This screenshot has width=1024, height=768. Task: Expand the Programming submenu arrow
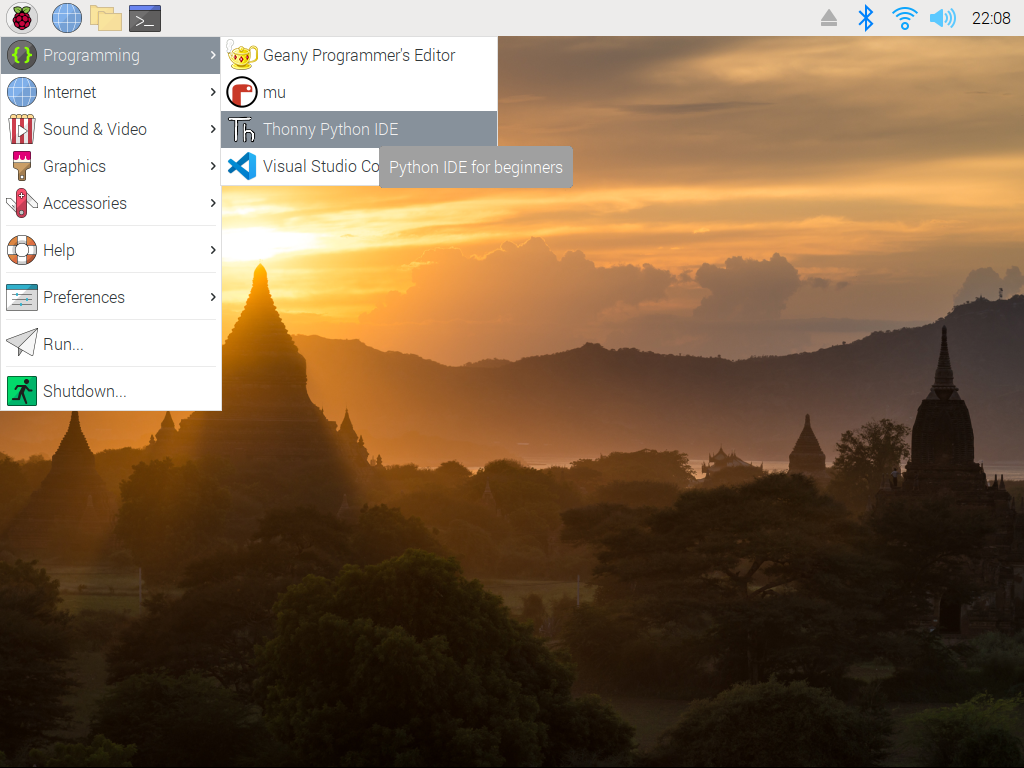point(213,56)
